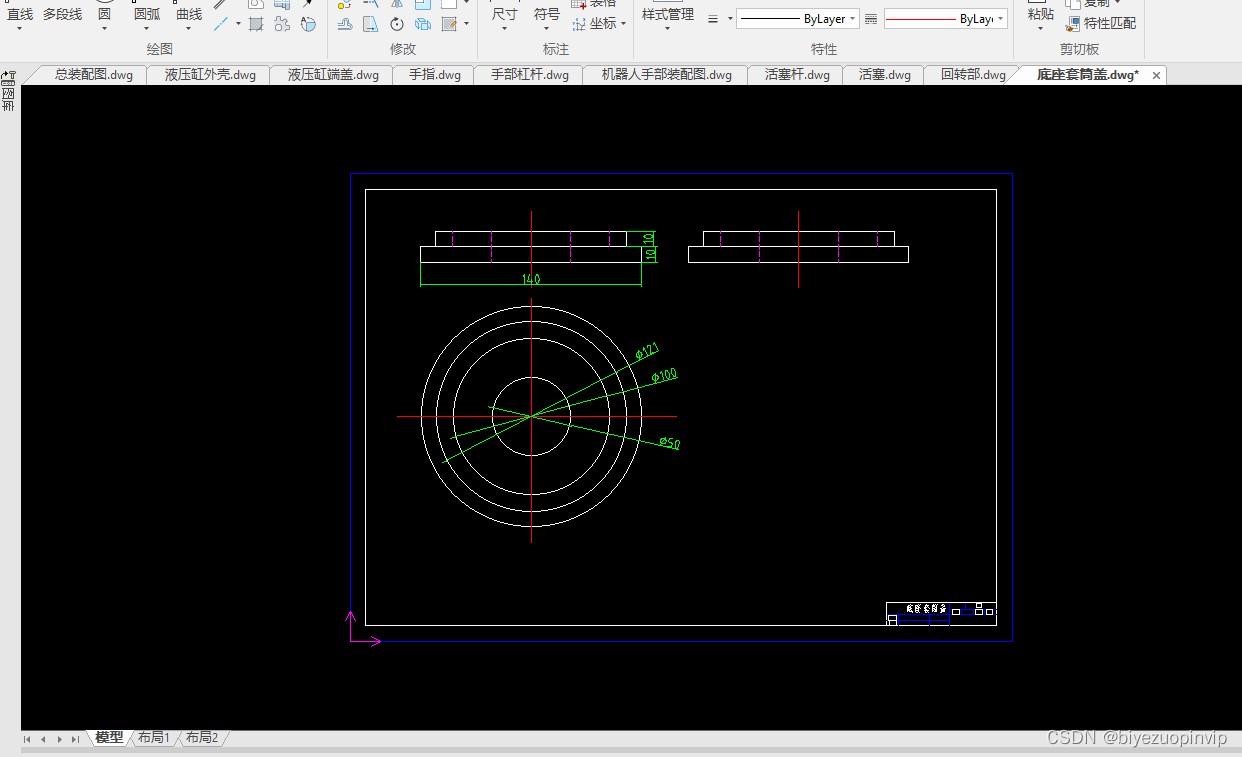1242x757 pixels.
Task: Click the lineweight lines icon
Action: click(713, 19)
